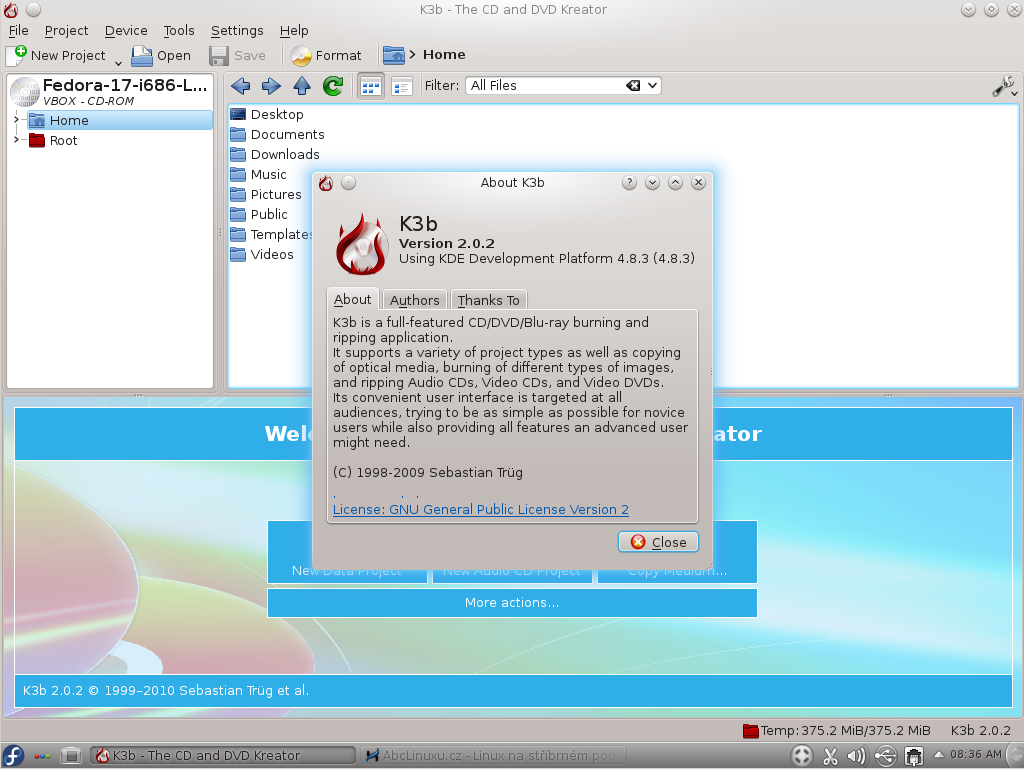Click the 08:36 AM clock
This screenshot has width=1024, height=769.
976,755
